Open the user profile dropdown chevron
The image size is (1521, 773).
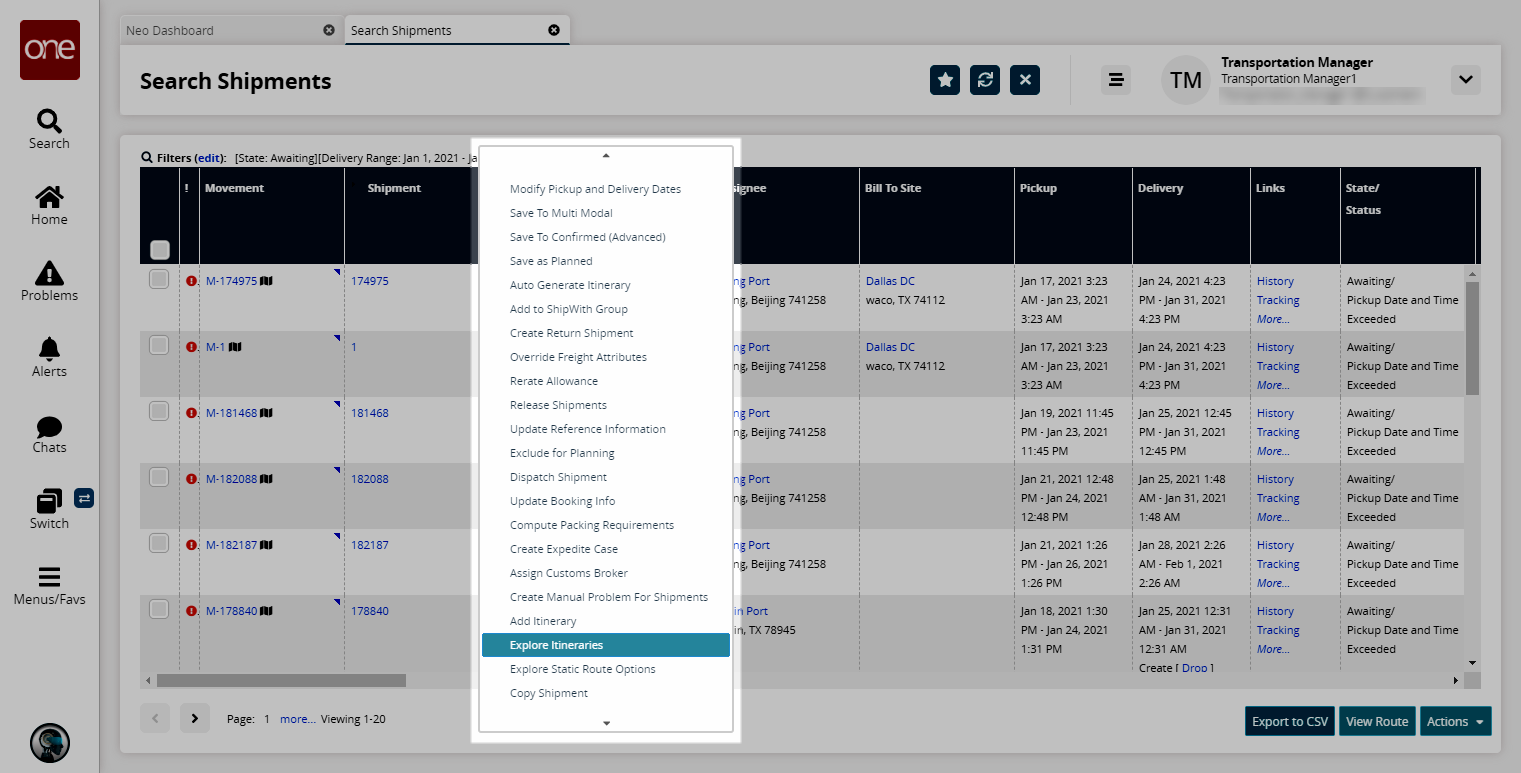point(1465,80)
